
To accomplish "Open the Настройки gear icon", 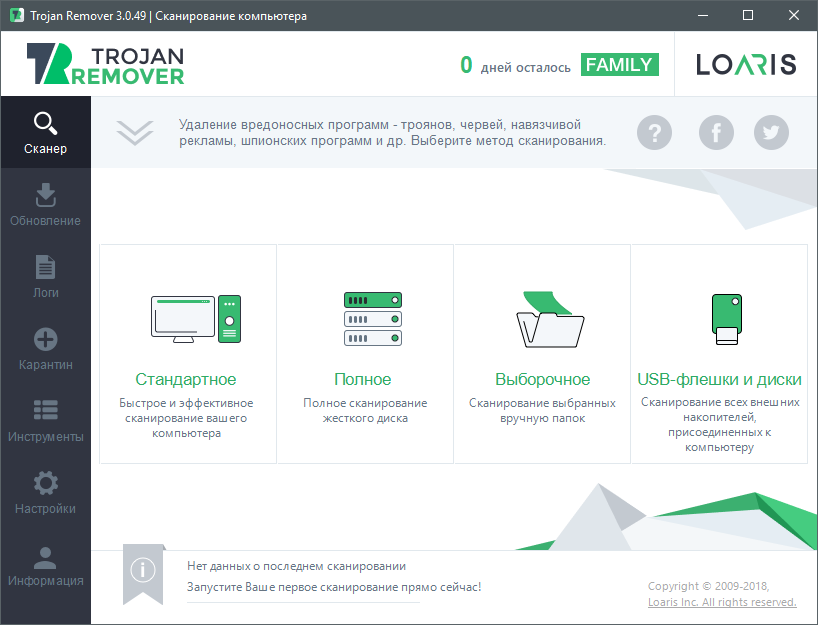I will click(45, 483).
